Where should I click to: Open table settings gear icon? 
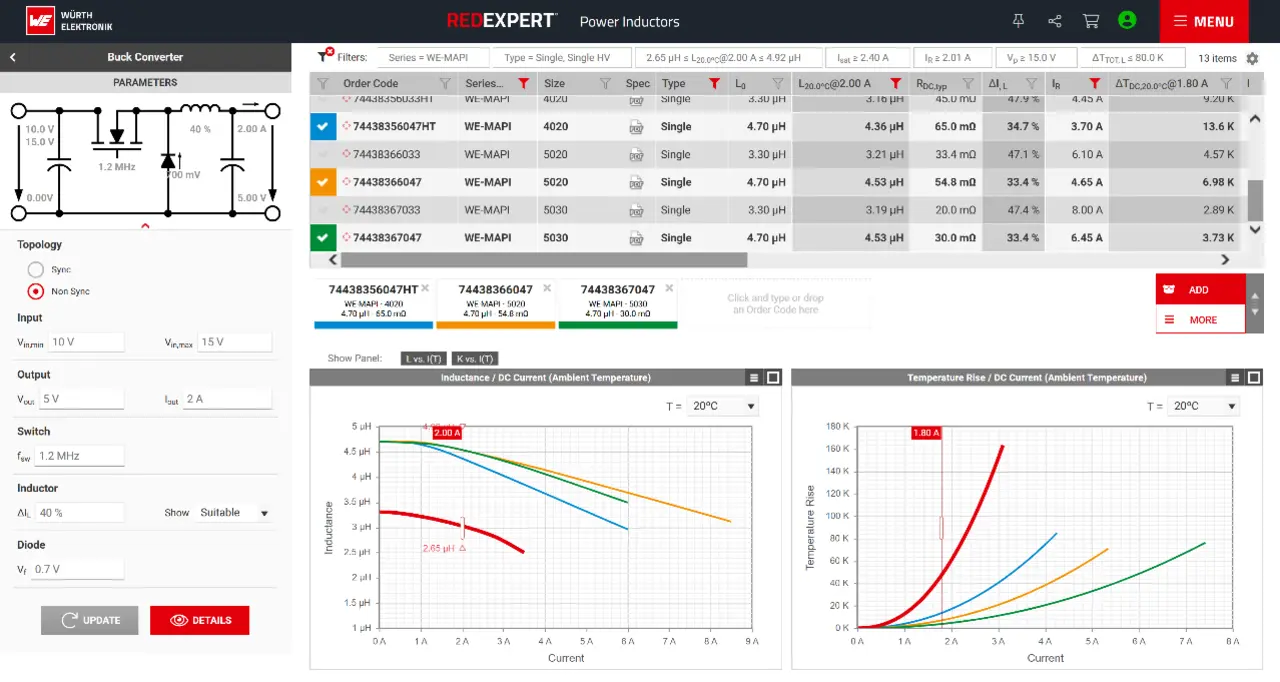(1252, 59)
